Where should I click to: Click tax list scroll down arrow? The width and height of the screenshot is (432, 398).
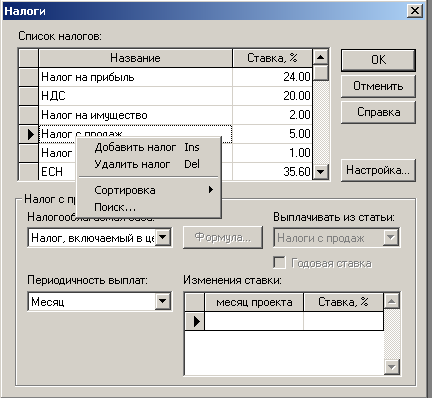coord(321,172)
